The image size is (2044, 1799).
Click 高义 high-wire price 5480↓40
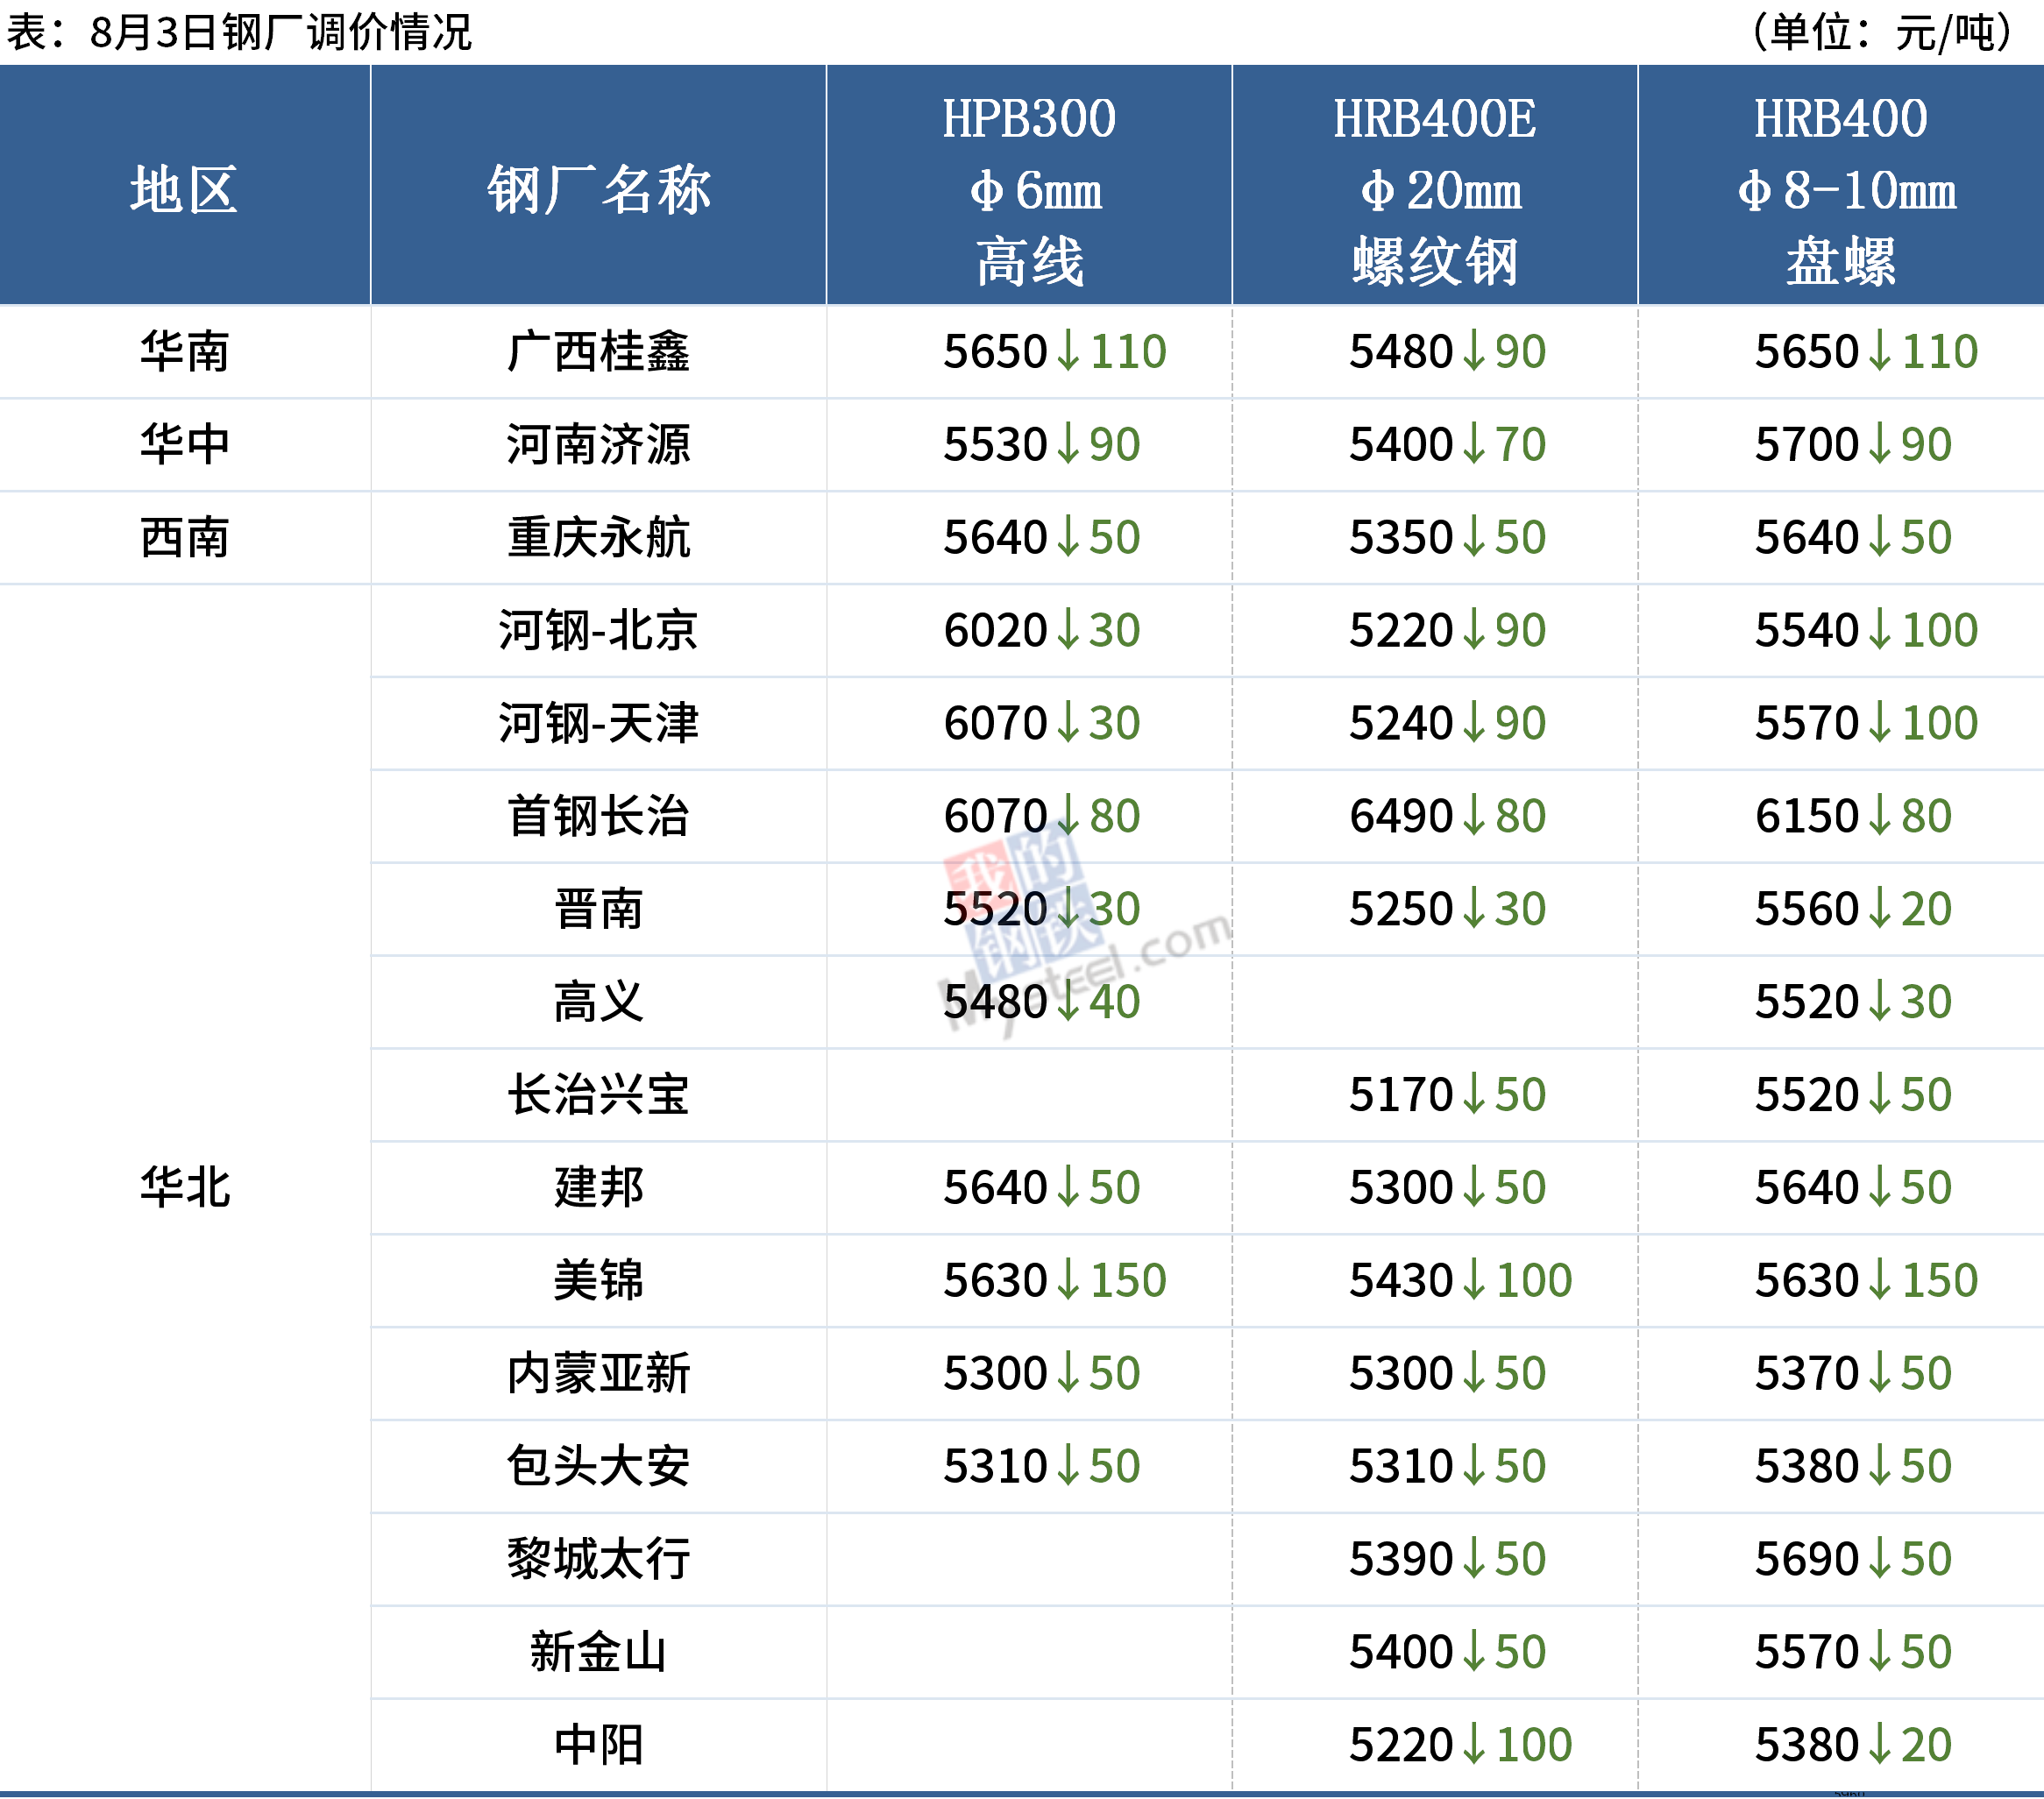pyautogui.click(x=1041, y=1001)
